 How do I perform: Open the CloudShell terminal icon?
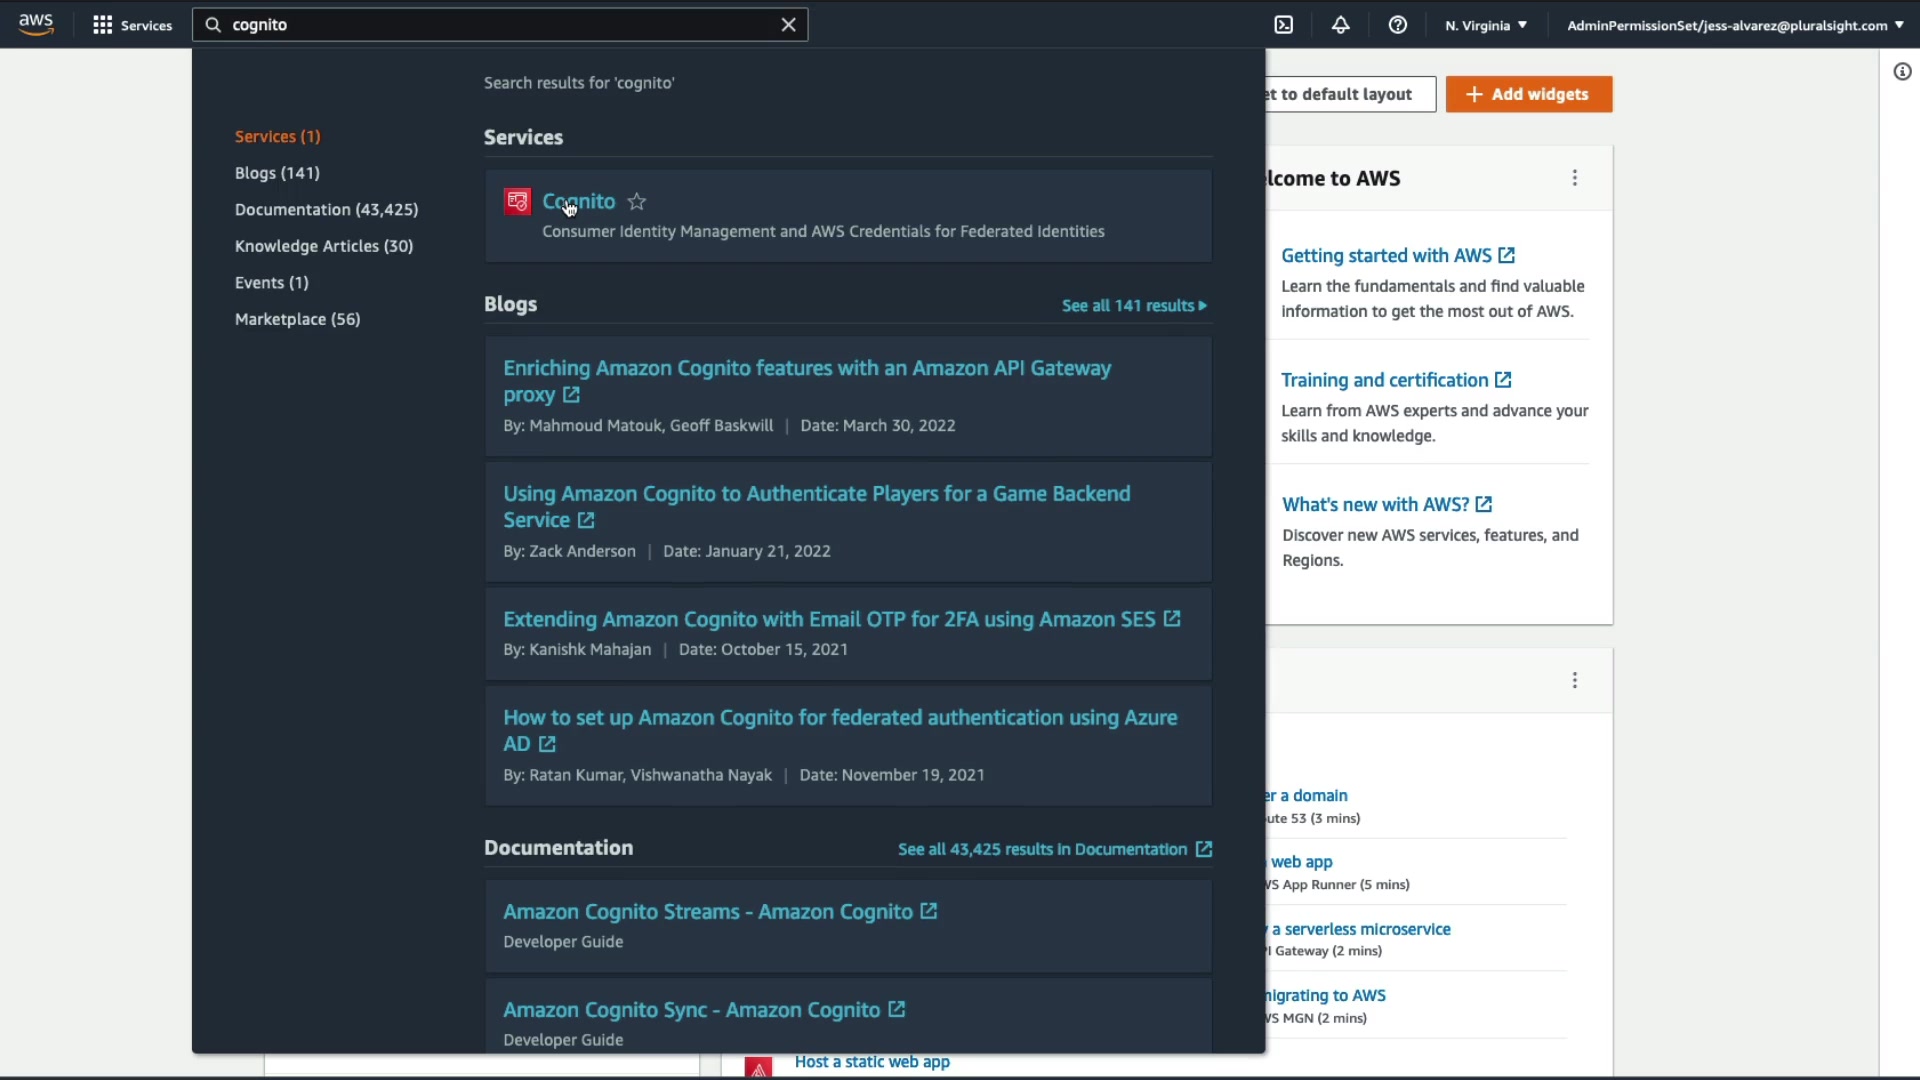click(x=1284, y=25)
